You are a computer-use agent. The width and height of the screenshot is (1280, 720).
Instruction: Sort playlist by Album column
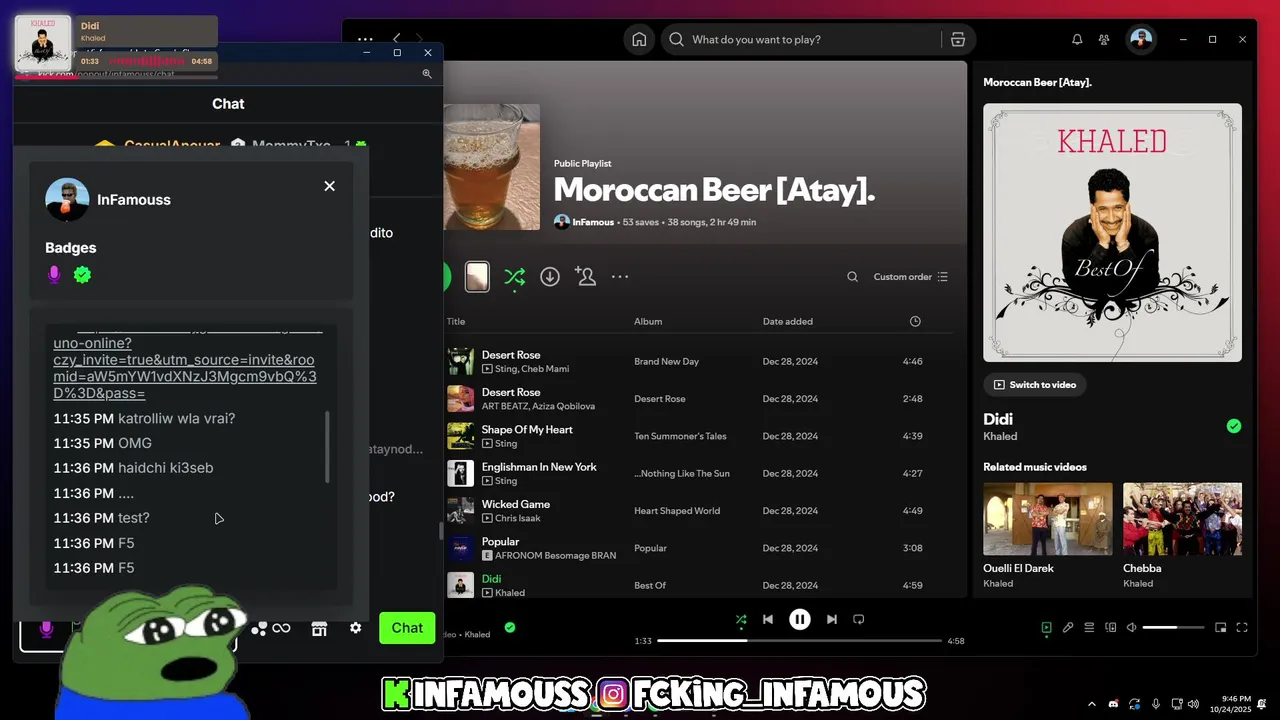point(648,322)
